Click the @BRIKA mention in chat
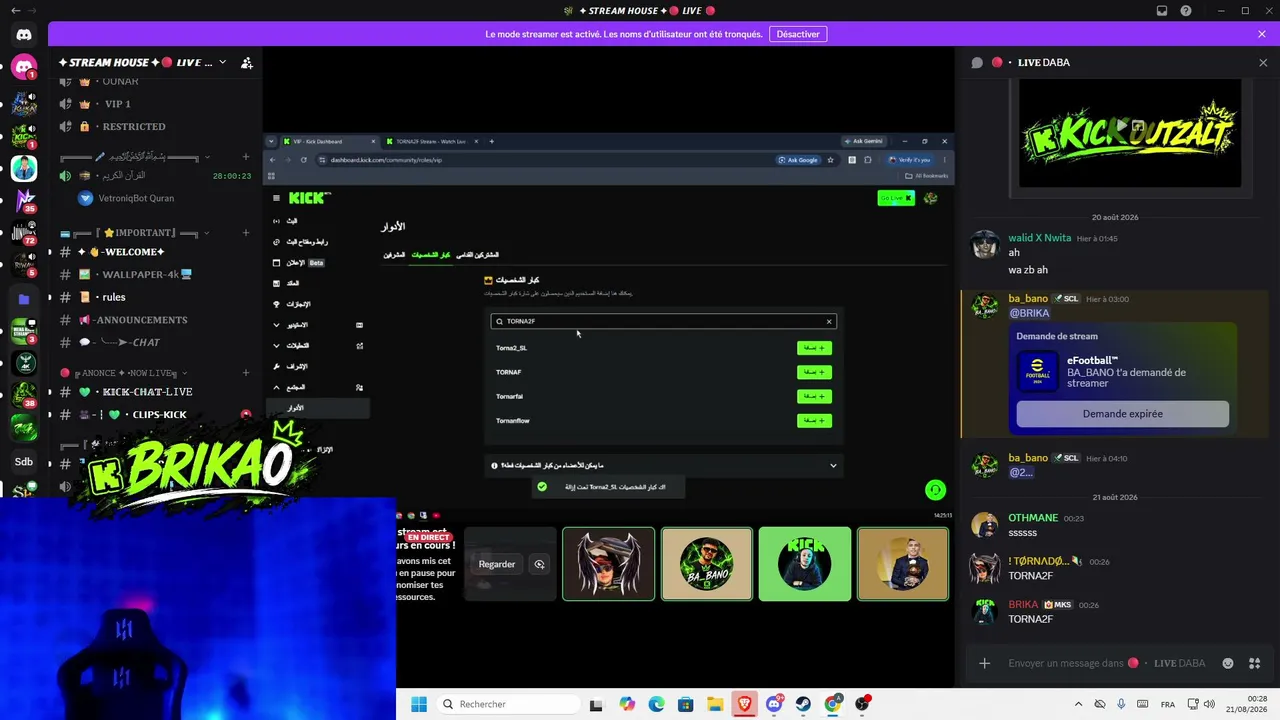The image size is (1280, 720). [x=1029, y=313]
